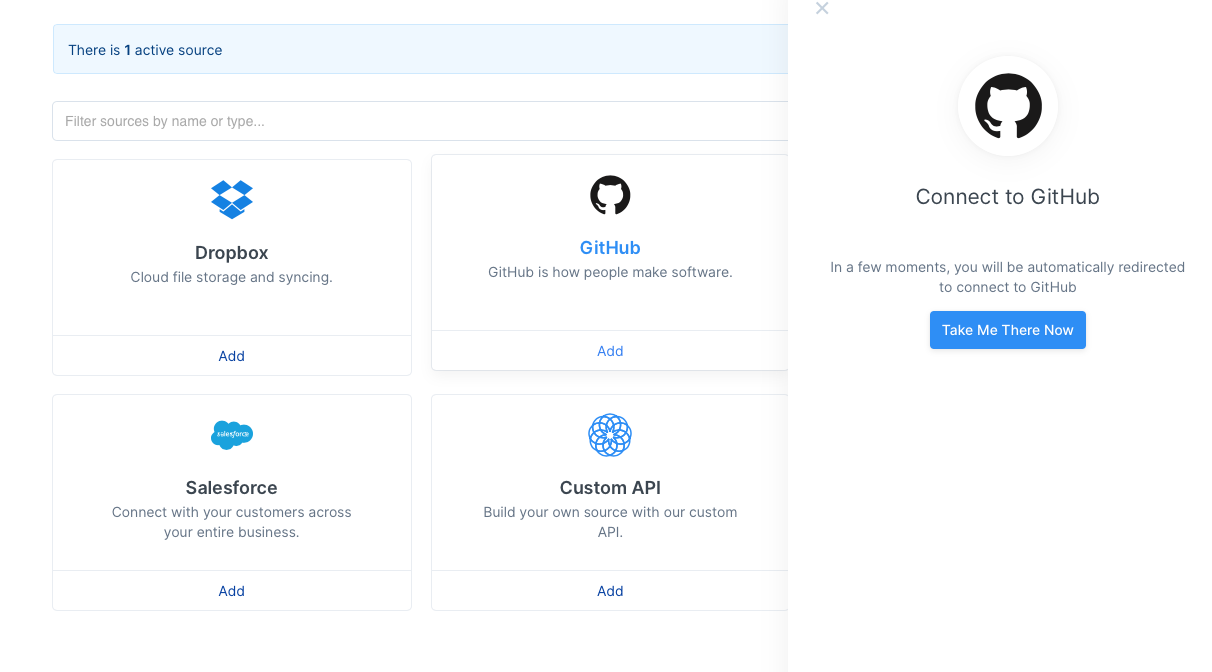Open the GitHub card title link

pyautogui.click(x=610, y=248)
